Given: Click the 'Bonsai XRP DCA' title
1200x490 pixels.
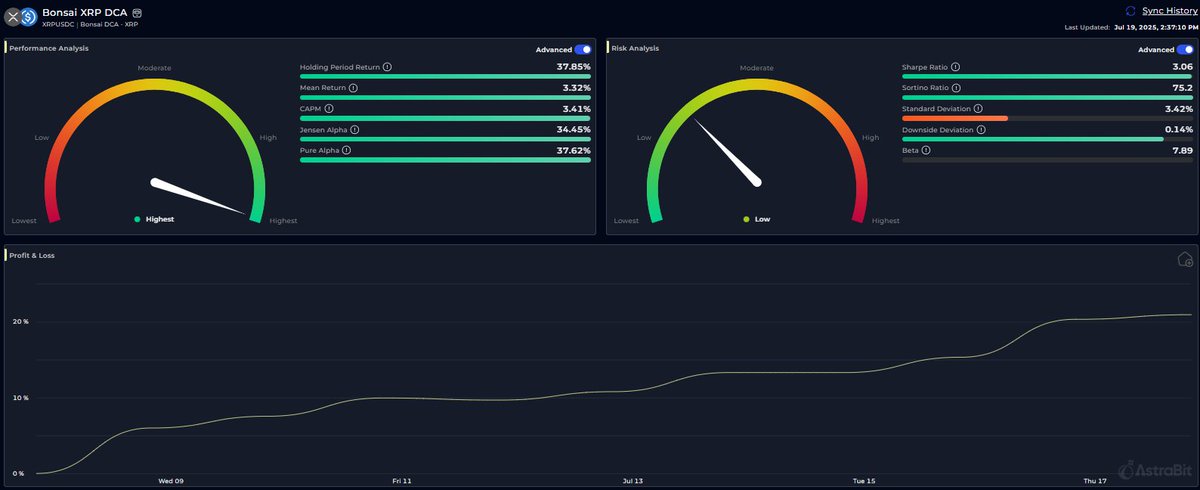Looking at the screenshot, I should tap(85, 12).
